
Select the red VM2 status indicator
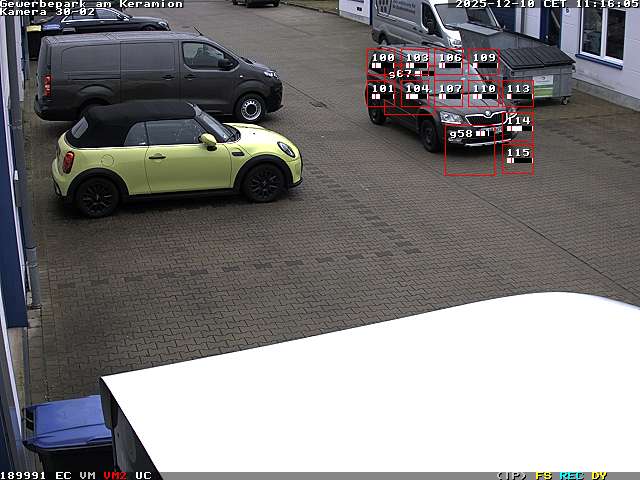pos(114,475)
